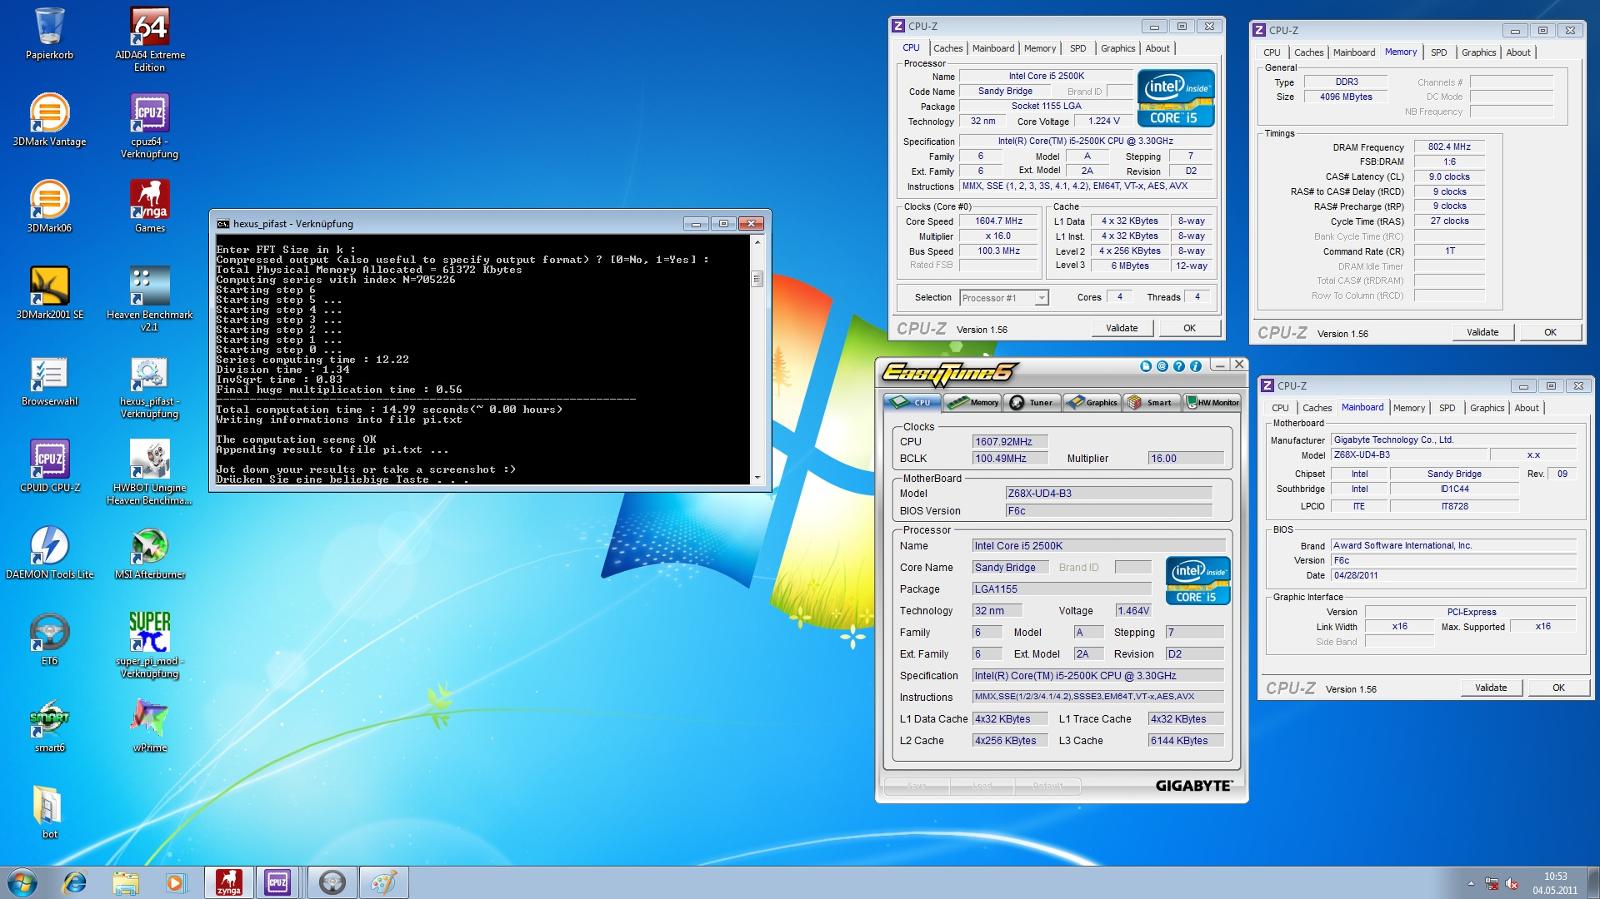Viewport: 1600px width, 899px height.
Task: Switch to Caches tab in top CPU-Z window
Action: tap(948, 48)
